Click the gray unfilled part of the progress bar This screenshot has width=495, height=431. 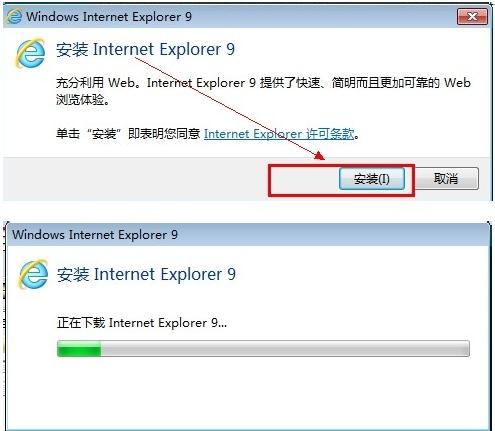[285, 349]
